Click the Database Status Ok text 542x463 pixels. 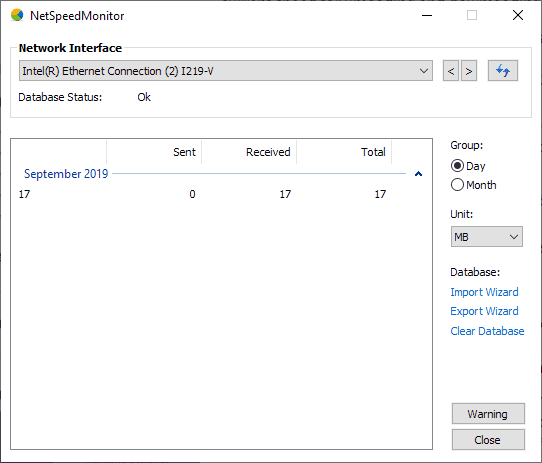[144, 97]
